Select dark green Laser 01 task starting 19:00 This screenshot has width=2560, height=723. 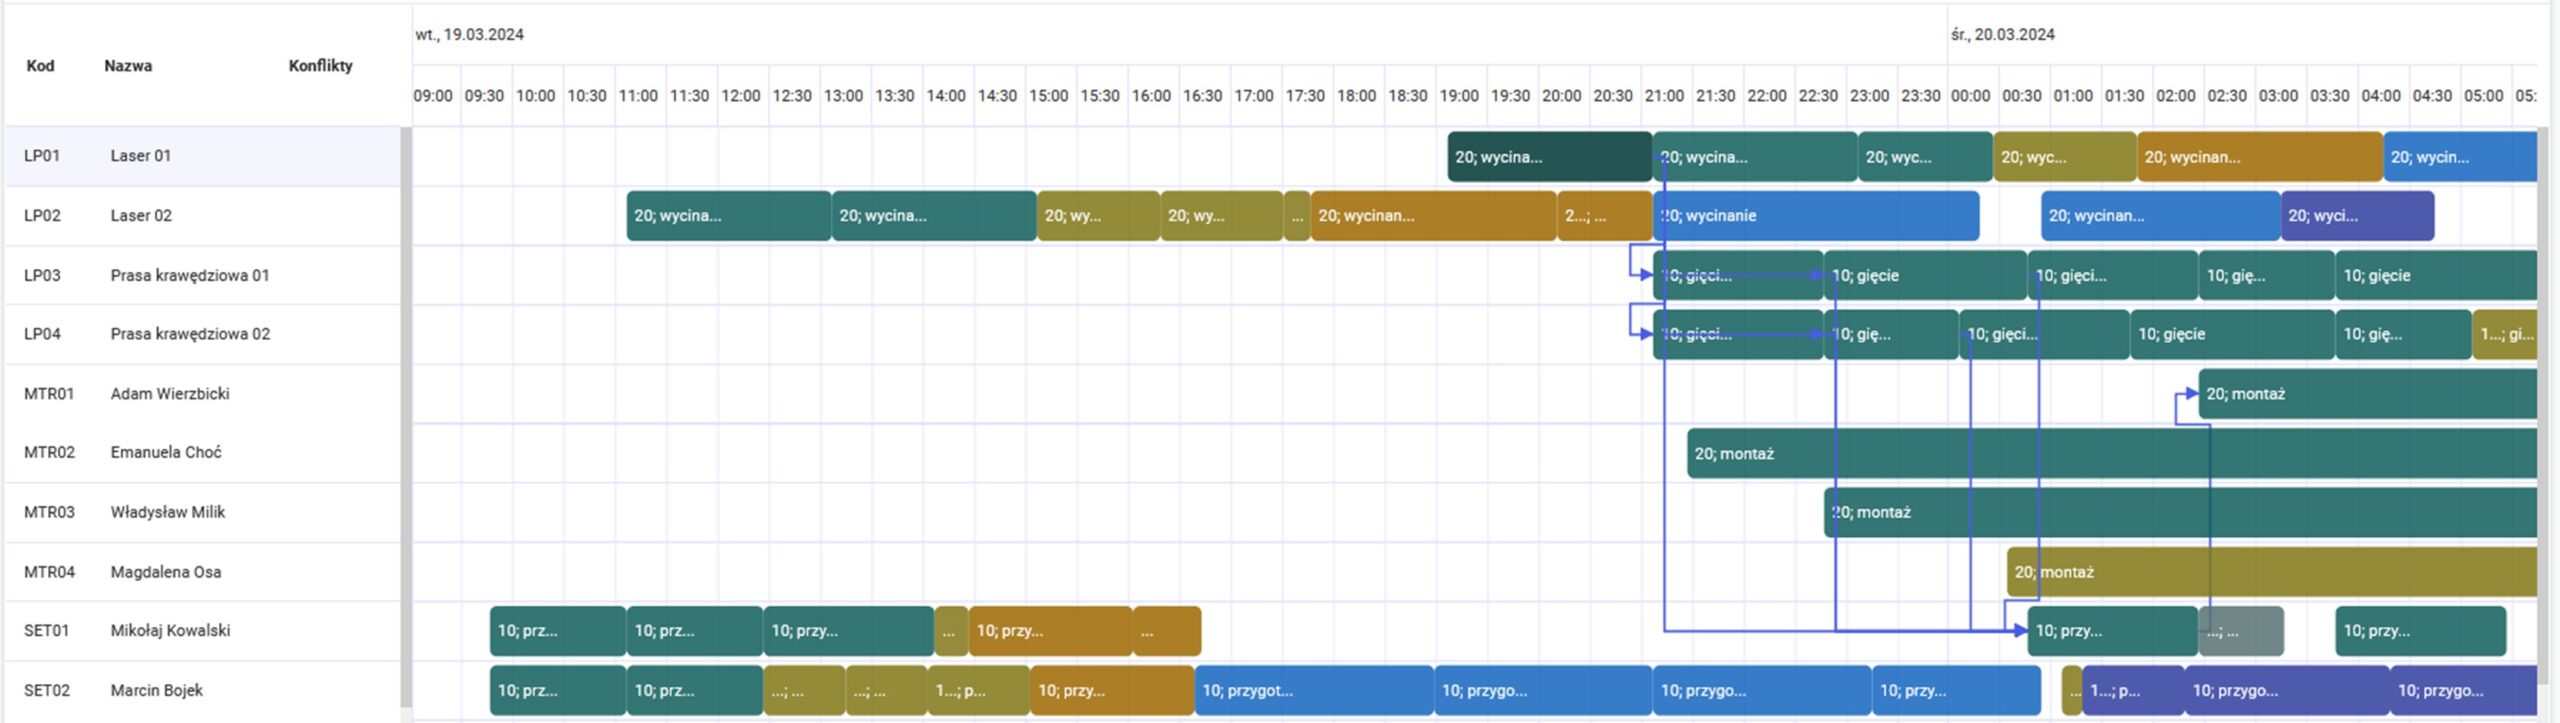[x=1550, y=157]
